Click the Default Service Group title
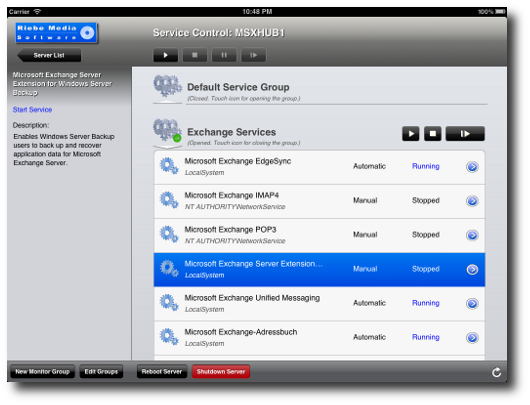530x405 pixels. [x=238, y=87]
